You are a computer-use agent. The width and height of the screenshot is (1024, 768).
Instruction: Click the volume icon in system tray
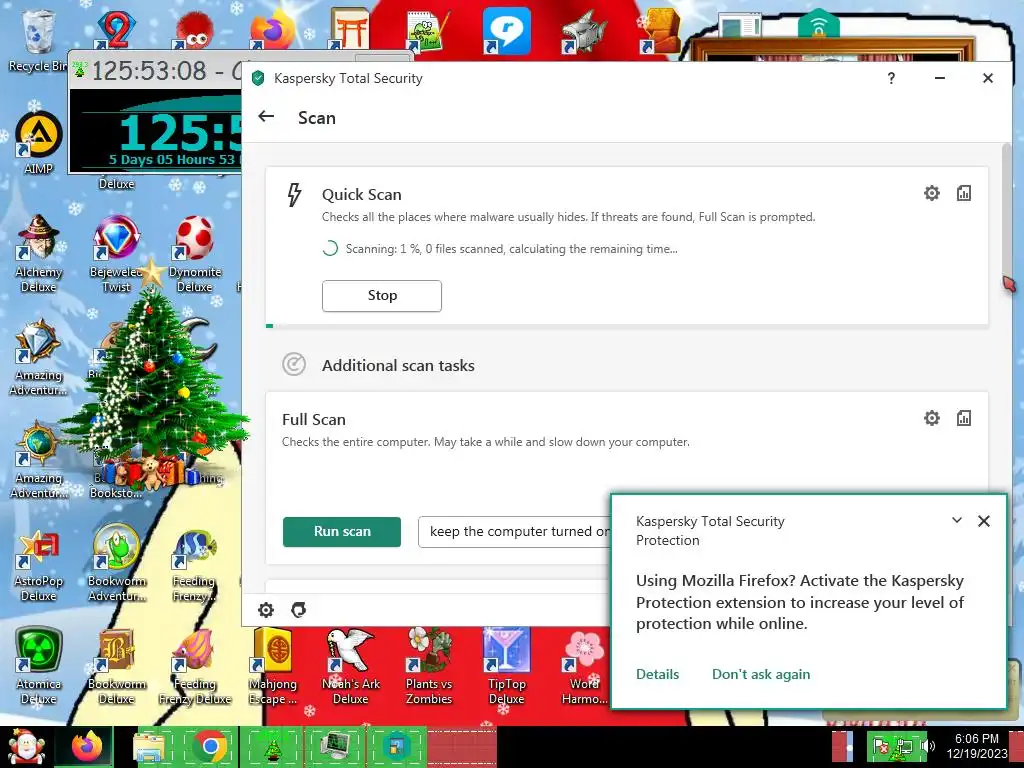[x=927, y=746]
